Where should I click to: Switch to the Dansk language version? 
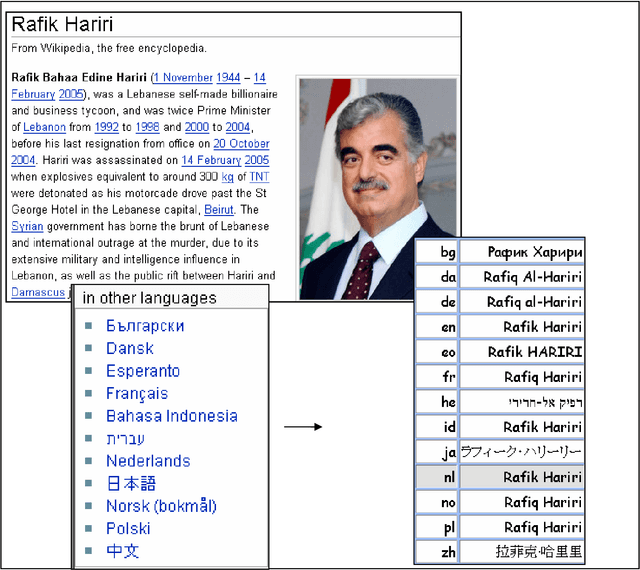130,348
